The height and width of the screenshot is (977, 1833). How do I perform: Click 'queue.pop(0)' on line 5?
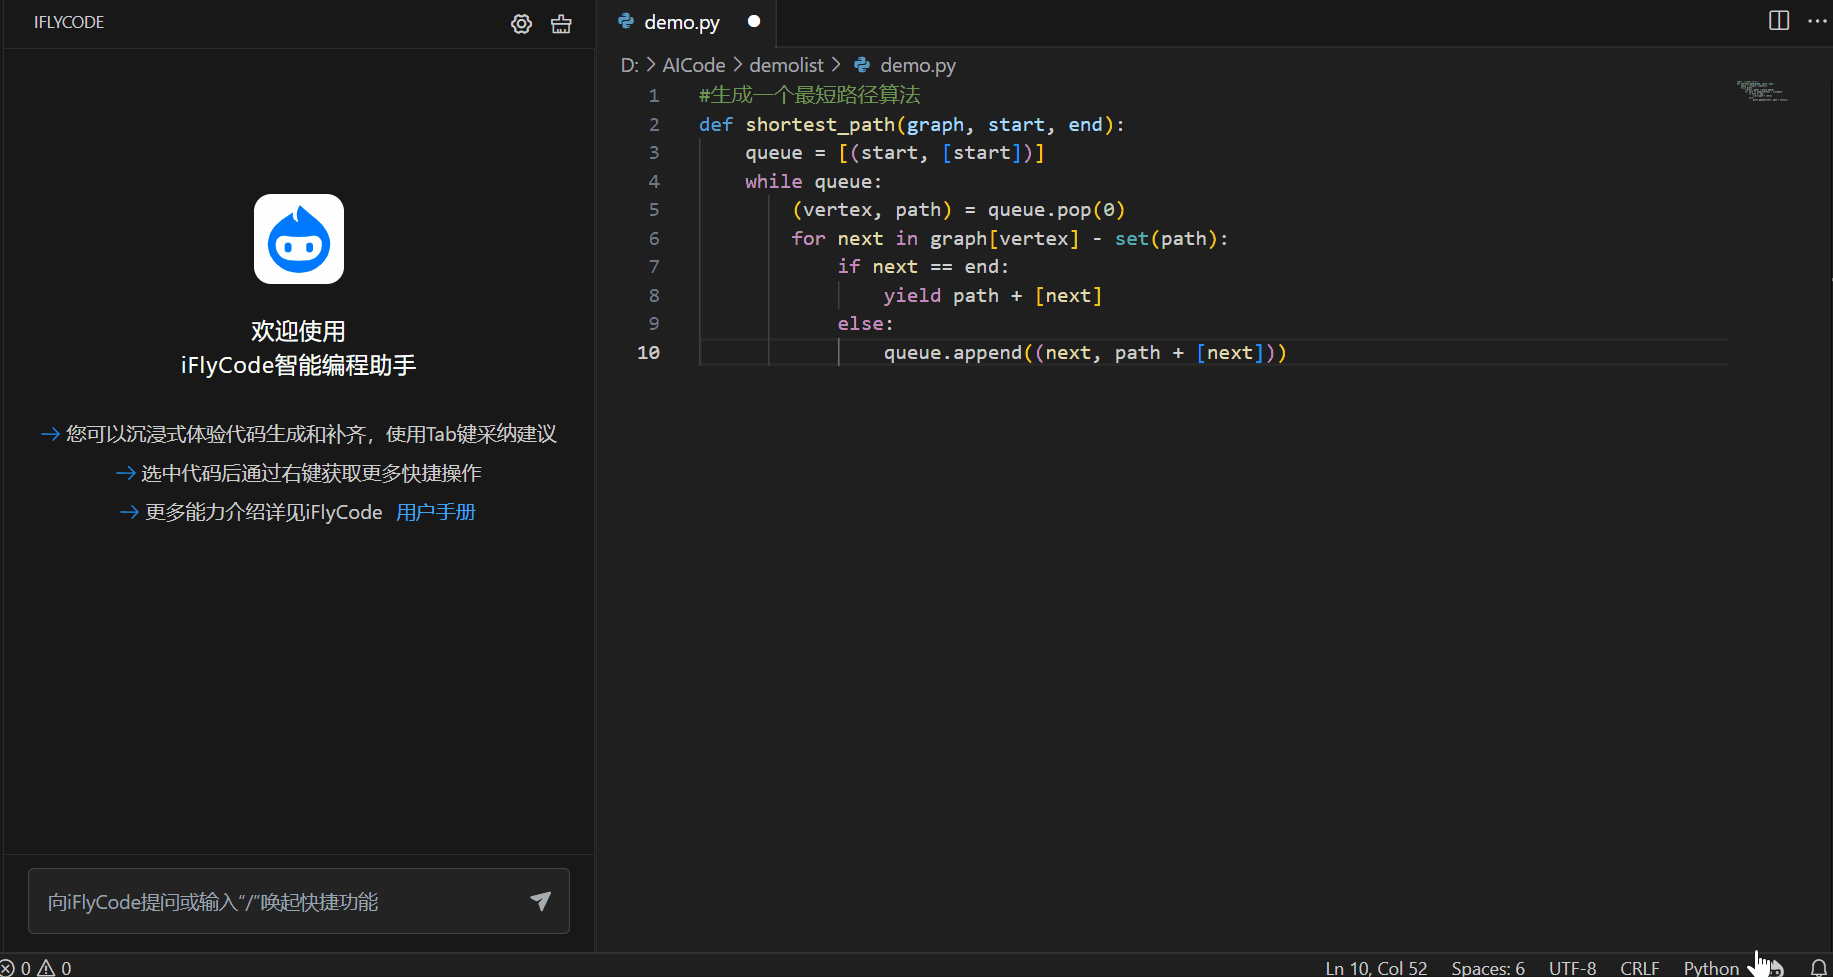[x=1057, y=209]
